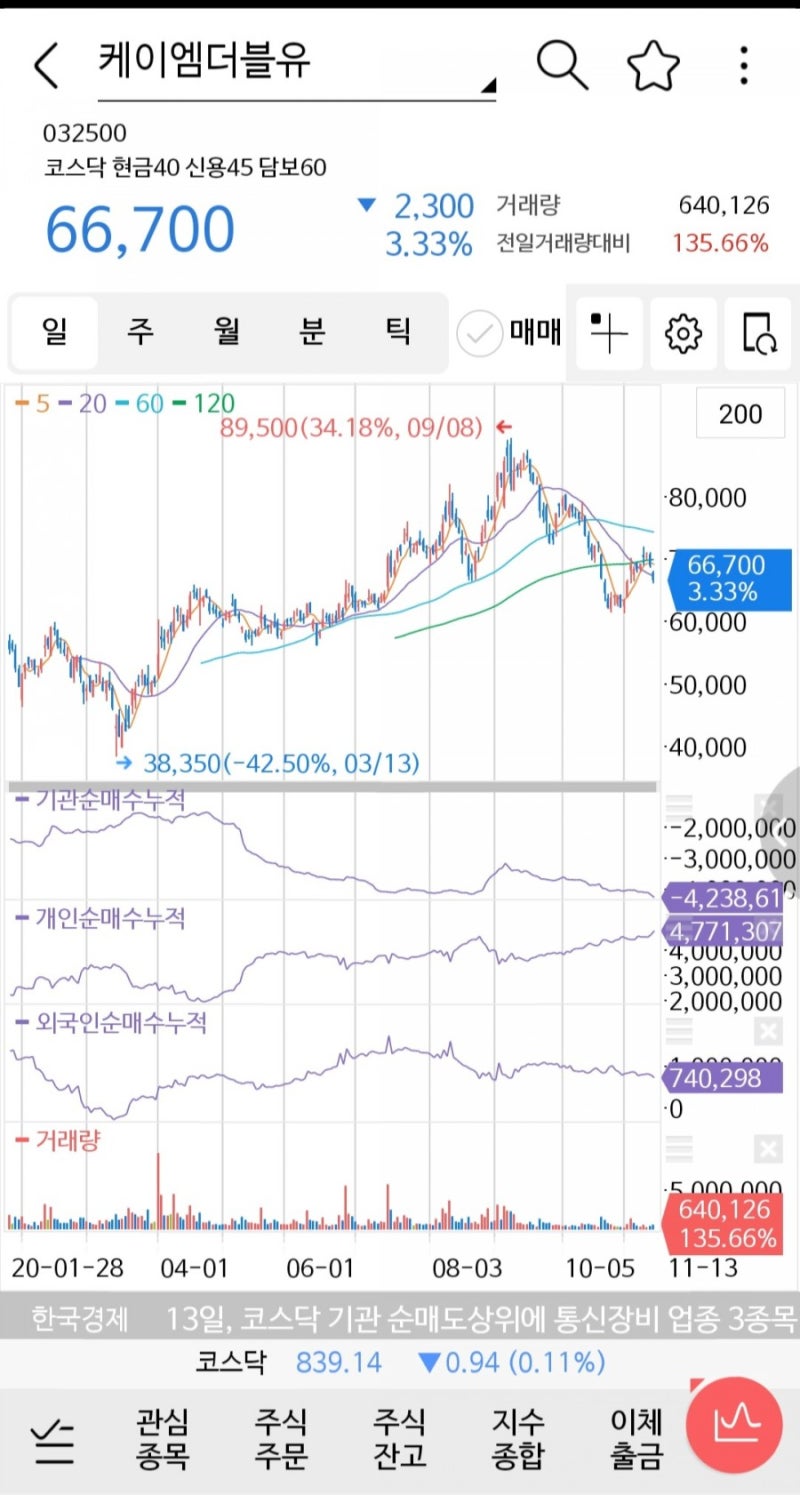Tap the rotate screen icon
This screenshot has height=1495, width=800.
[758, 333]
